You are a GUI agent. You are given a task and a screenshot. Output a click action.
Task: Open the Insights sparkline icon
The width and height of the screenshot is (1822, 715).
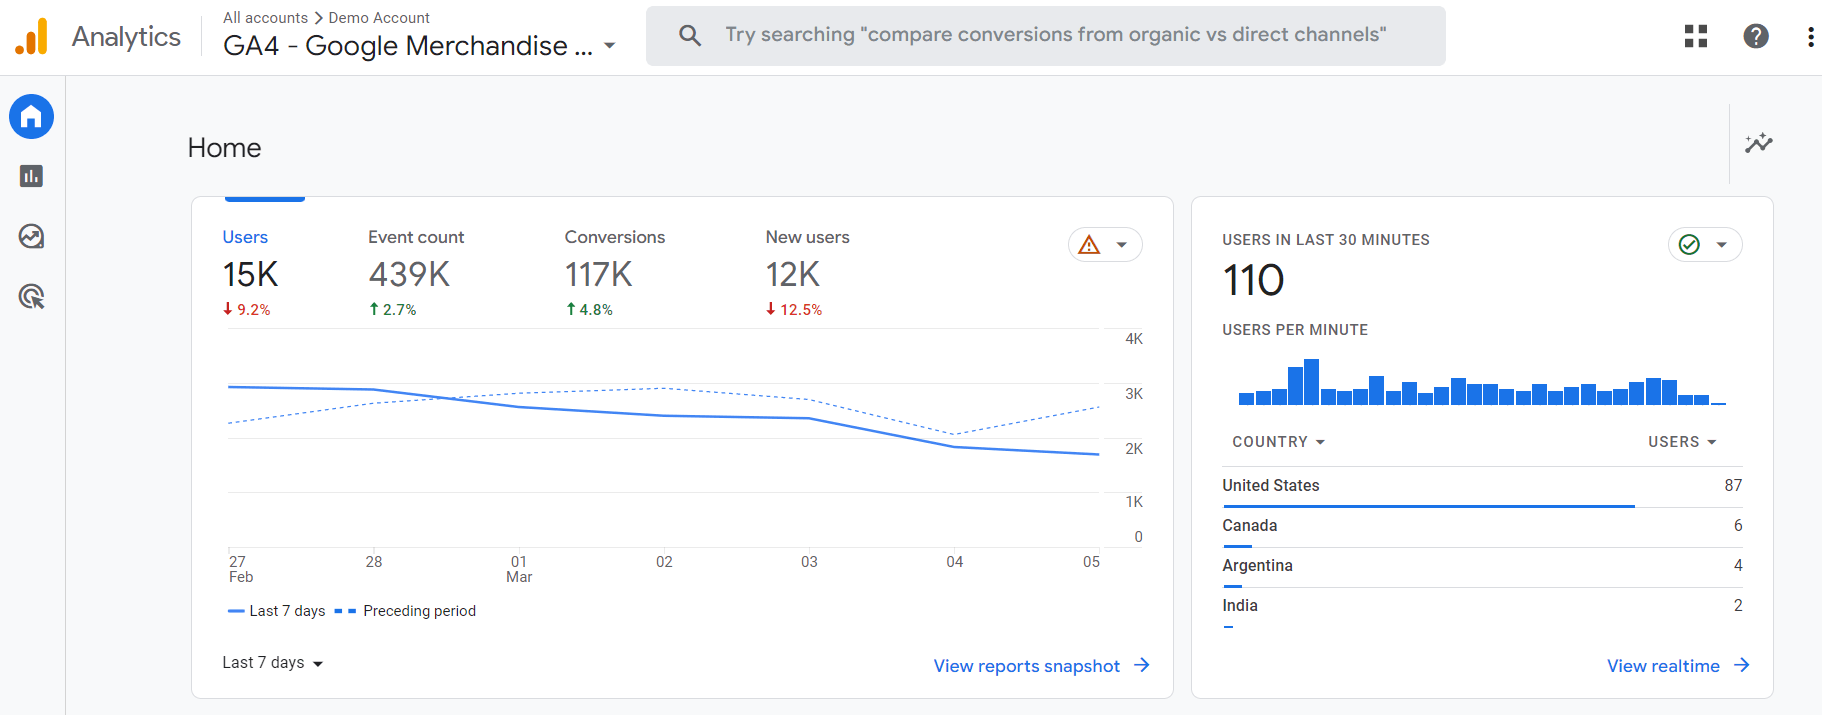click(x=1758, y=143)
